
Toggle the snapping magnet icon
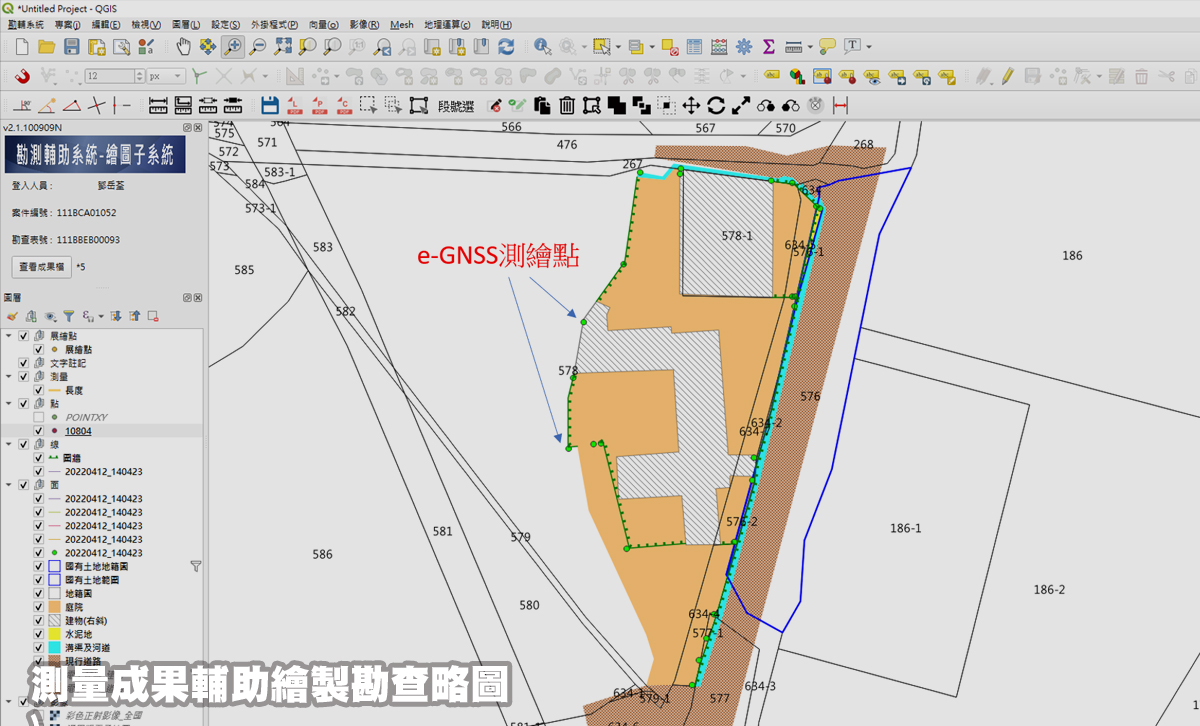click(x=23, y=76)
